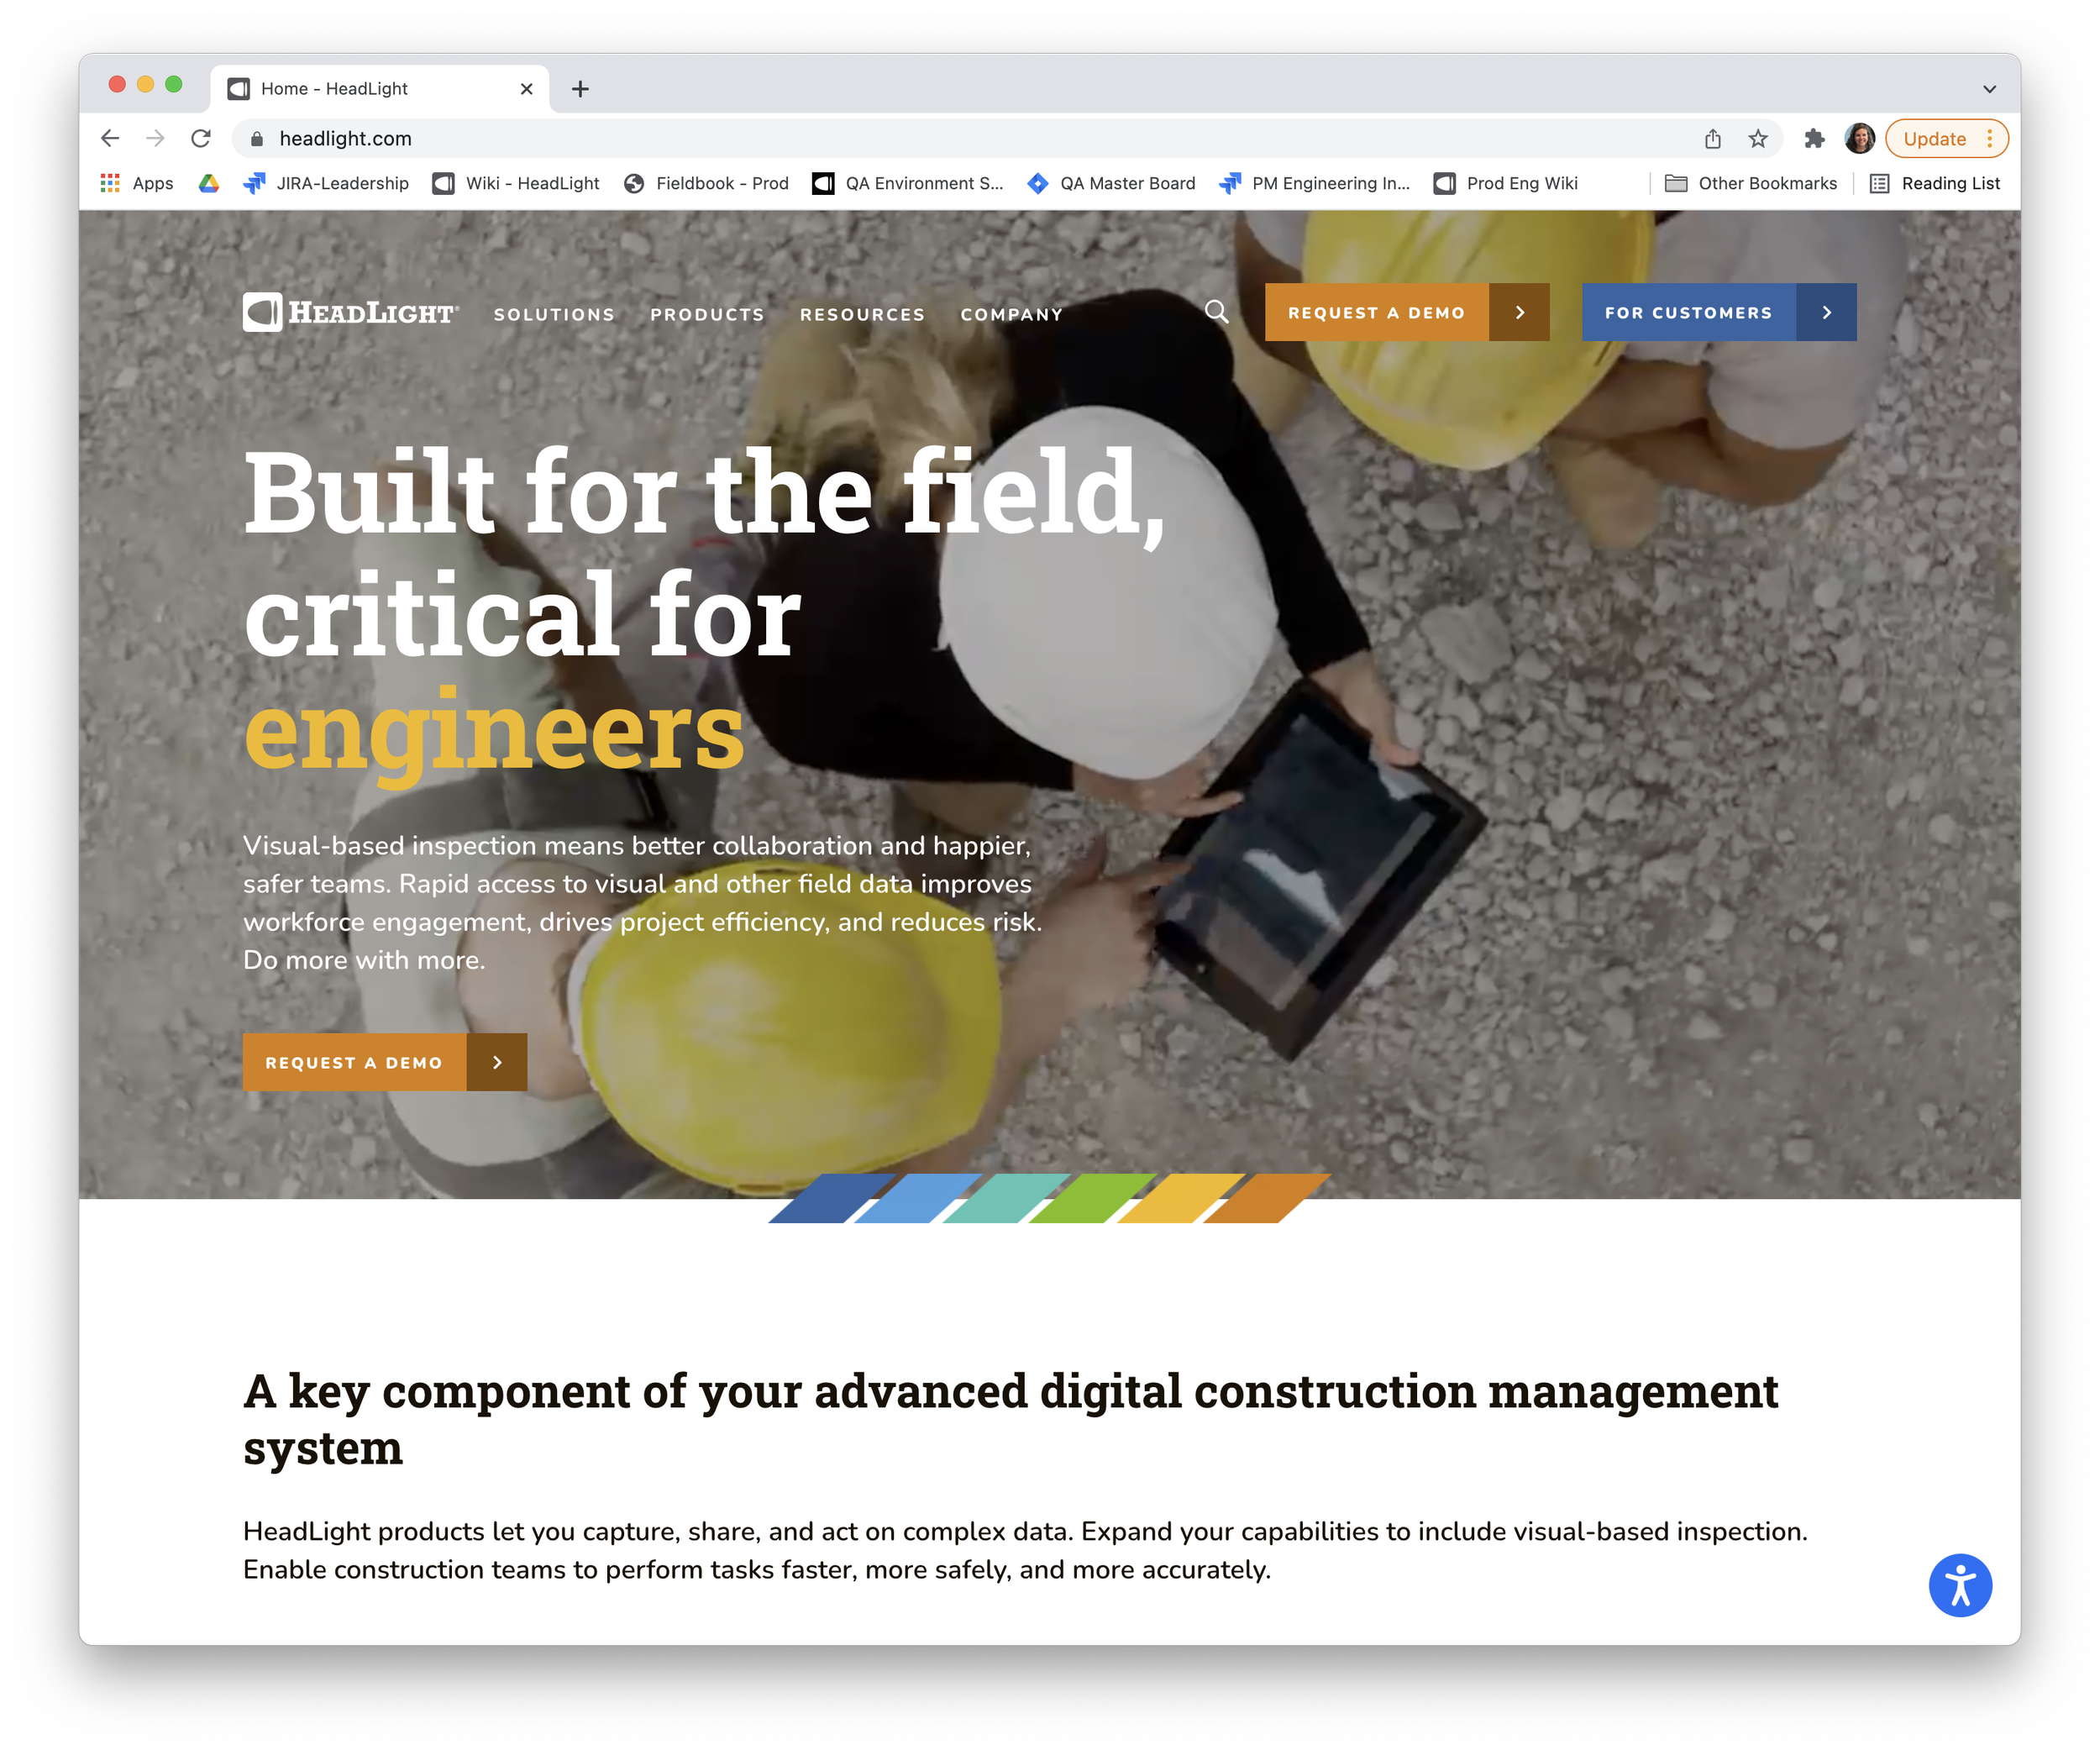The height and width of the screenshot is (1750, 2100).
Task: Bookmark this page with the star icon
Action: tap(1758, 139)
